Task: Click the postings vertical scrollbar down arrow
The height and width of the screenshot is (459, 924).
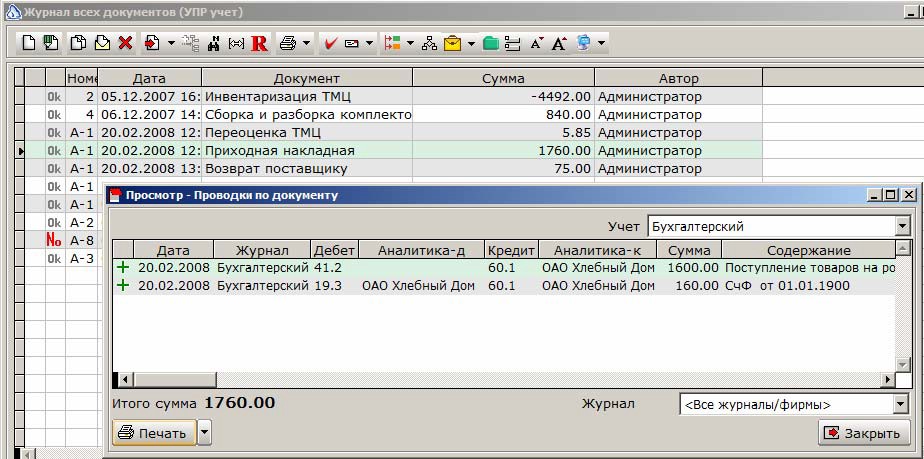Action: pos(903,365)
